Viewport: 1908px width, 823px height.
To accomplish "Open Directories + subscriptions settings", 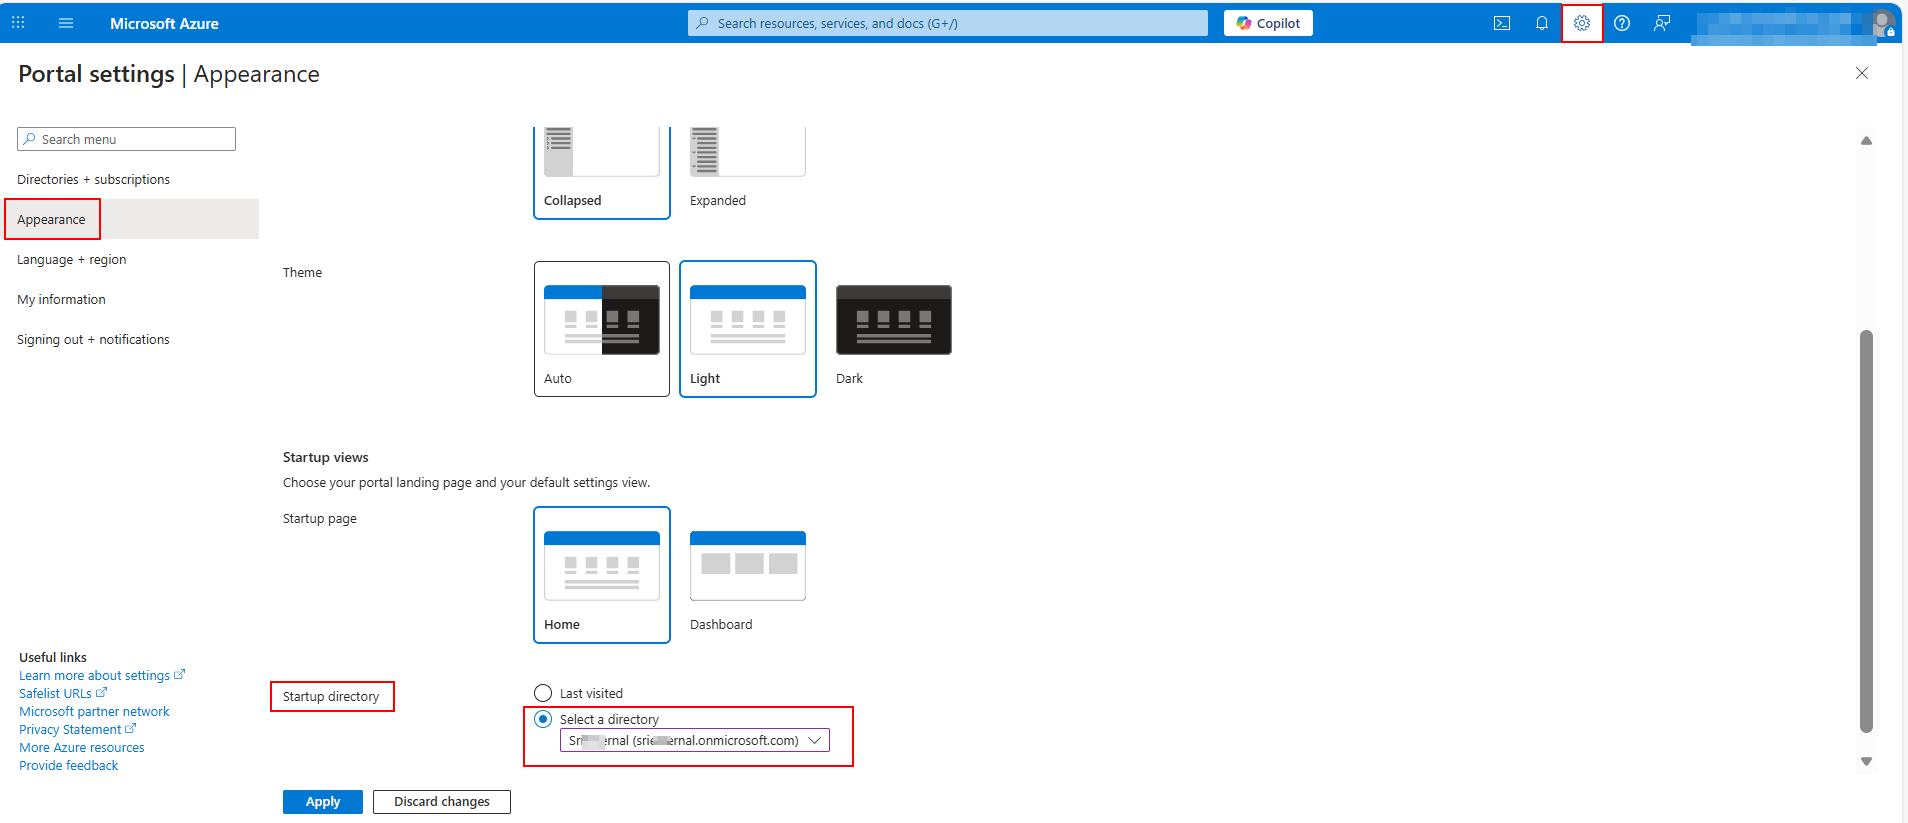I will coord(93,179).
